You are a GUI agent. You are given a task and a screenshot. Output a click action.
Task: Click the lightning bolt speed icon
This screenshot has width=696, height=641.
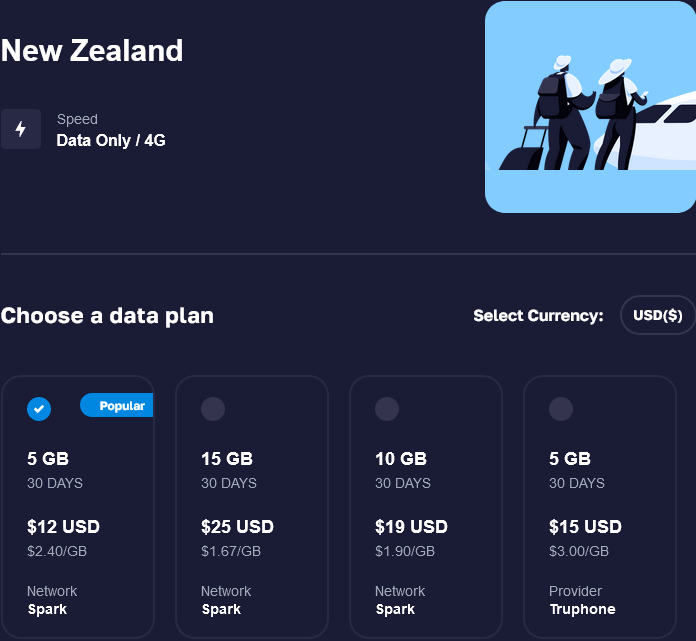21,129
